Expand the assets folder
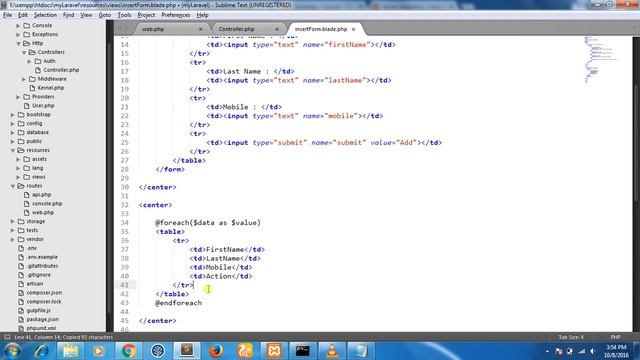This screenshot has width=640, height=360. click(18, 159)
